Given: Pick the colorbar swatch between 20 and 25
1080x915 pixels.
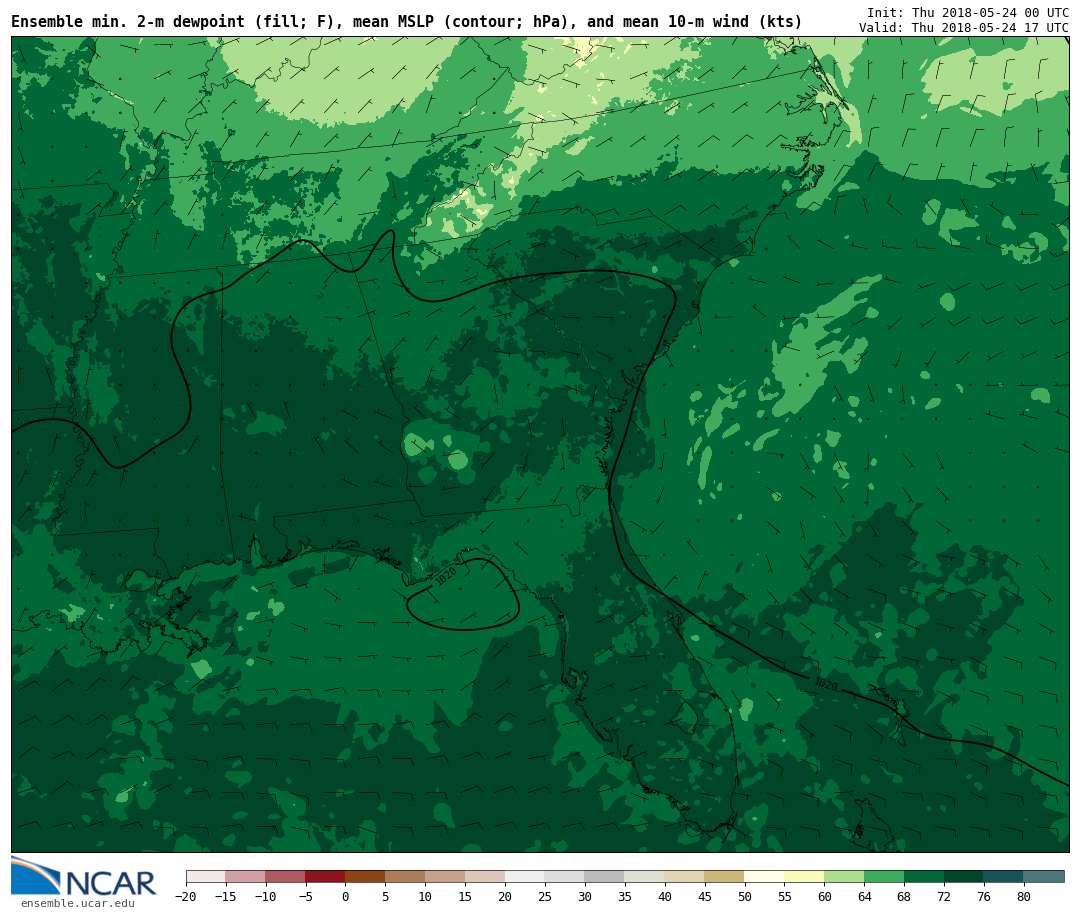Looking at the screenshot, I should pyautogui.click(x=525, y=877).
